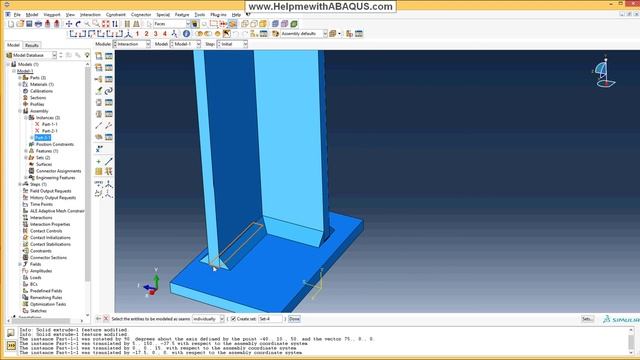640x360 pixels.
Task: Apply custom view 4
Action: [165, 34]
